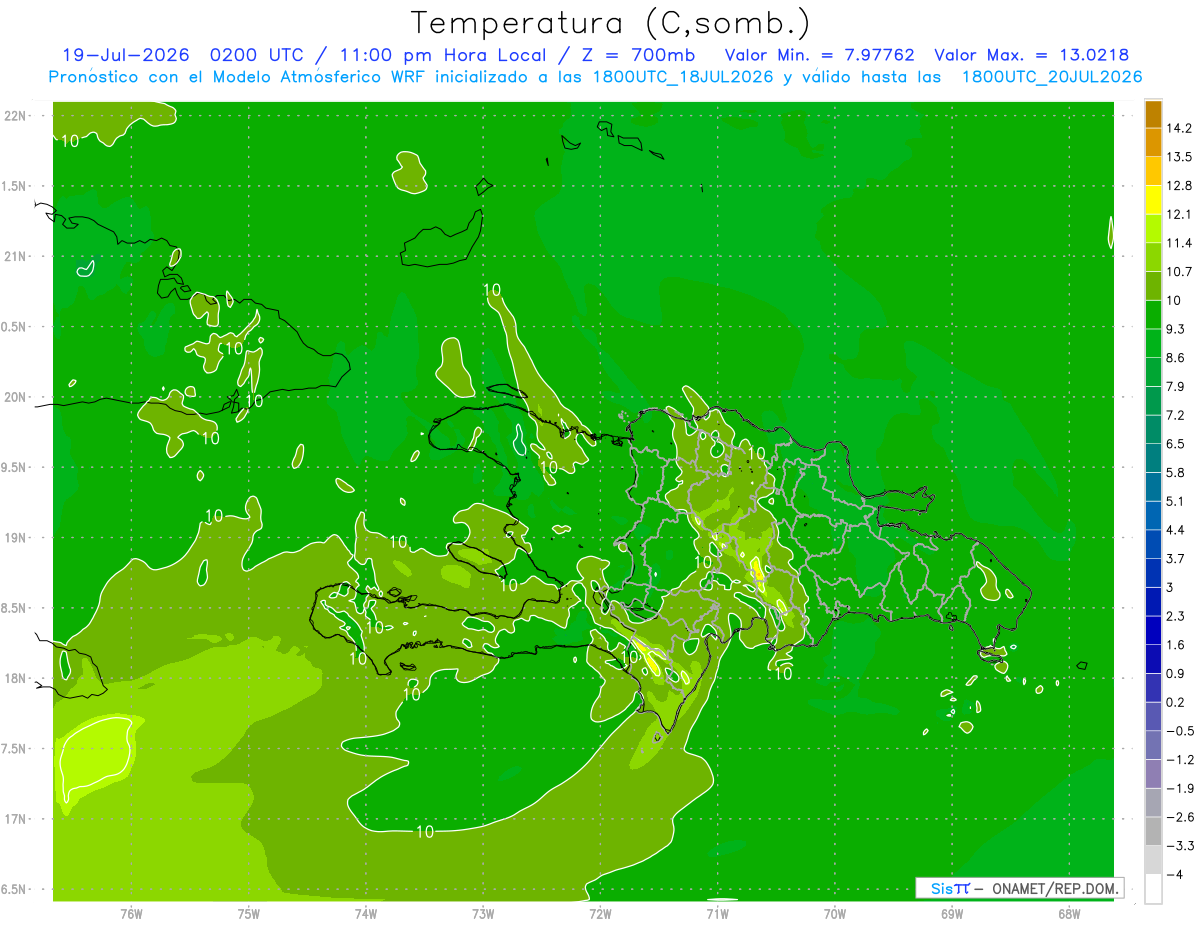Pick the blue swatch between 3.7 and 4.4

point(1153,545)
